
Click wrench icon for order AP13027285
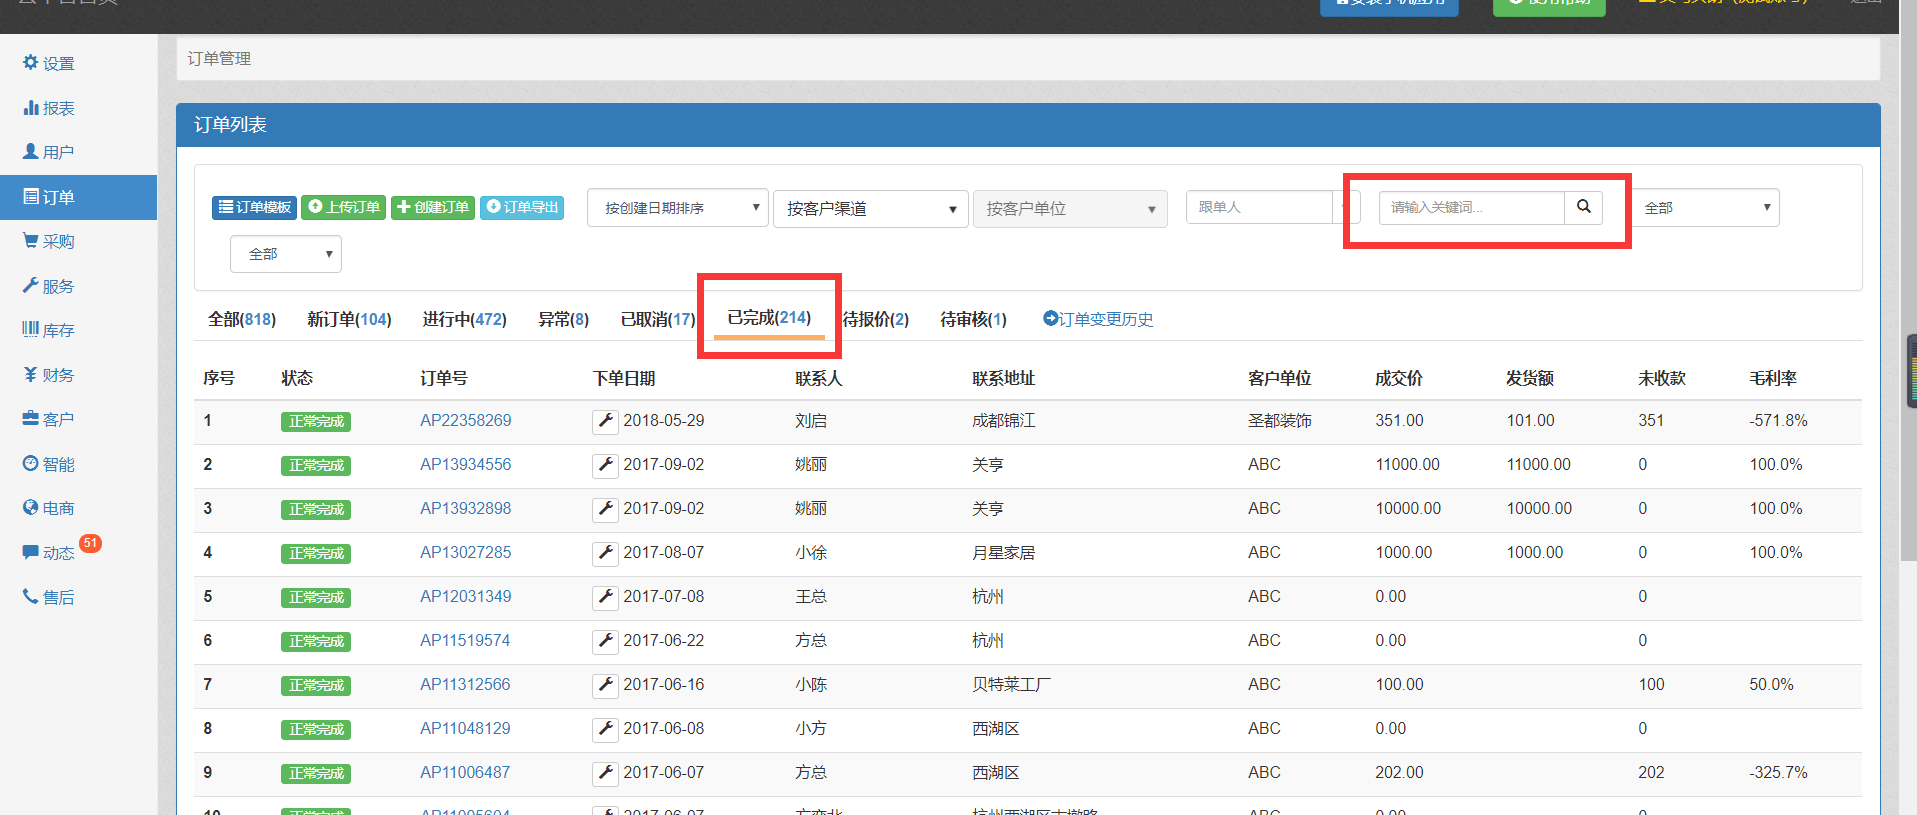click(x=604, y=553)
